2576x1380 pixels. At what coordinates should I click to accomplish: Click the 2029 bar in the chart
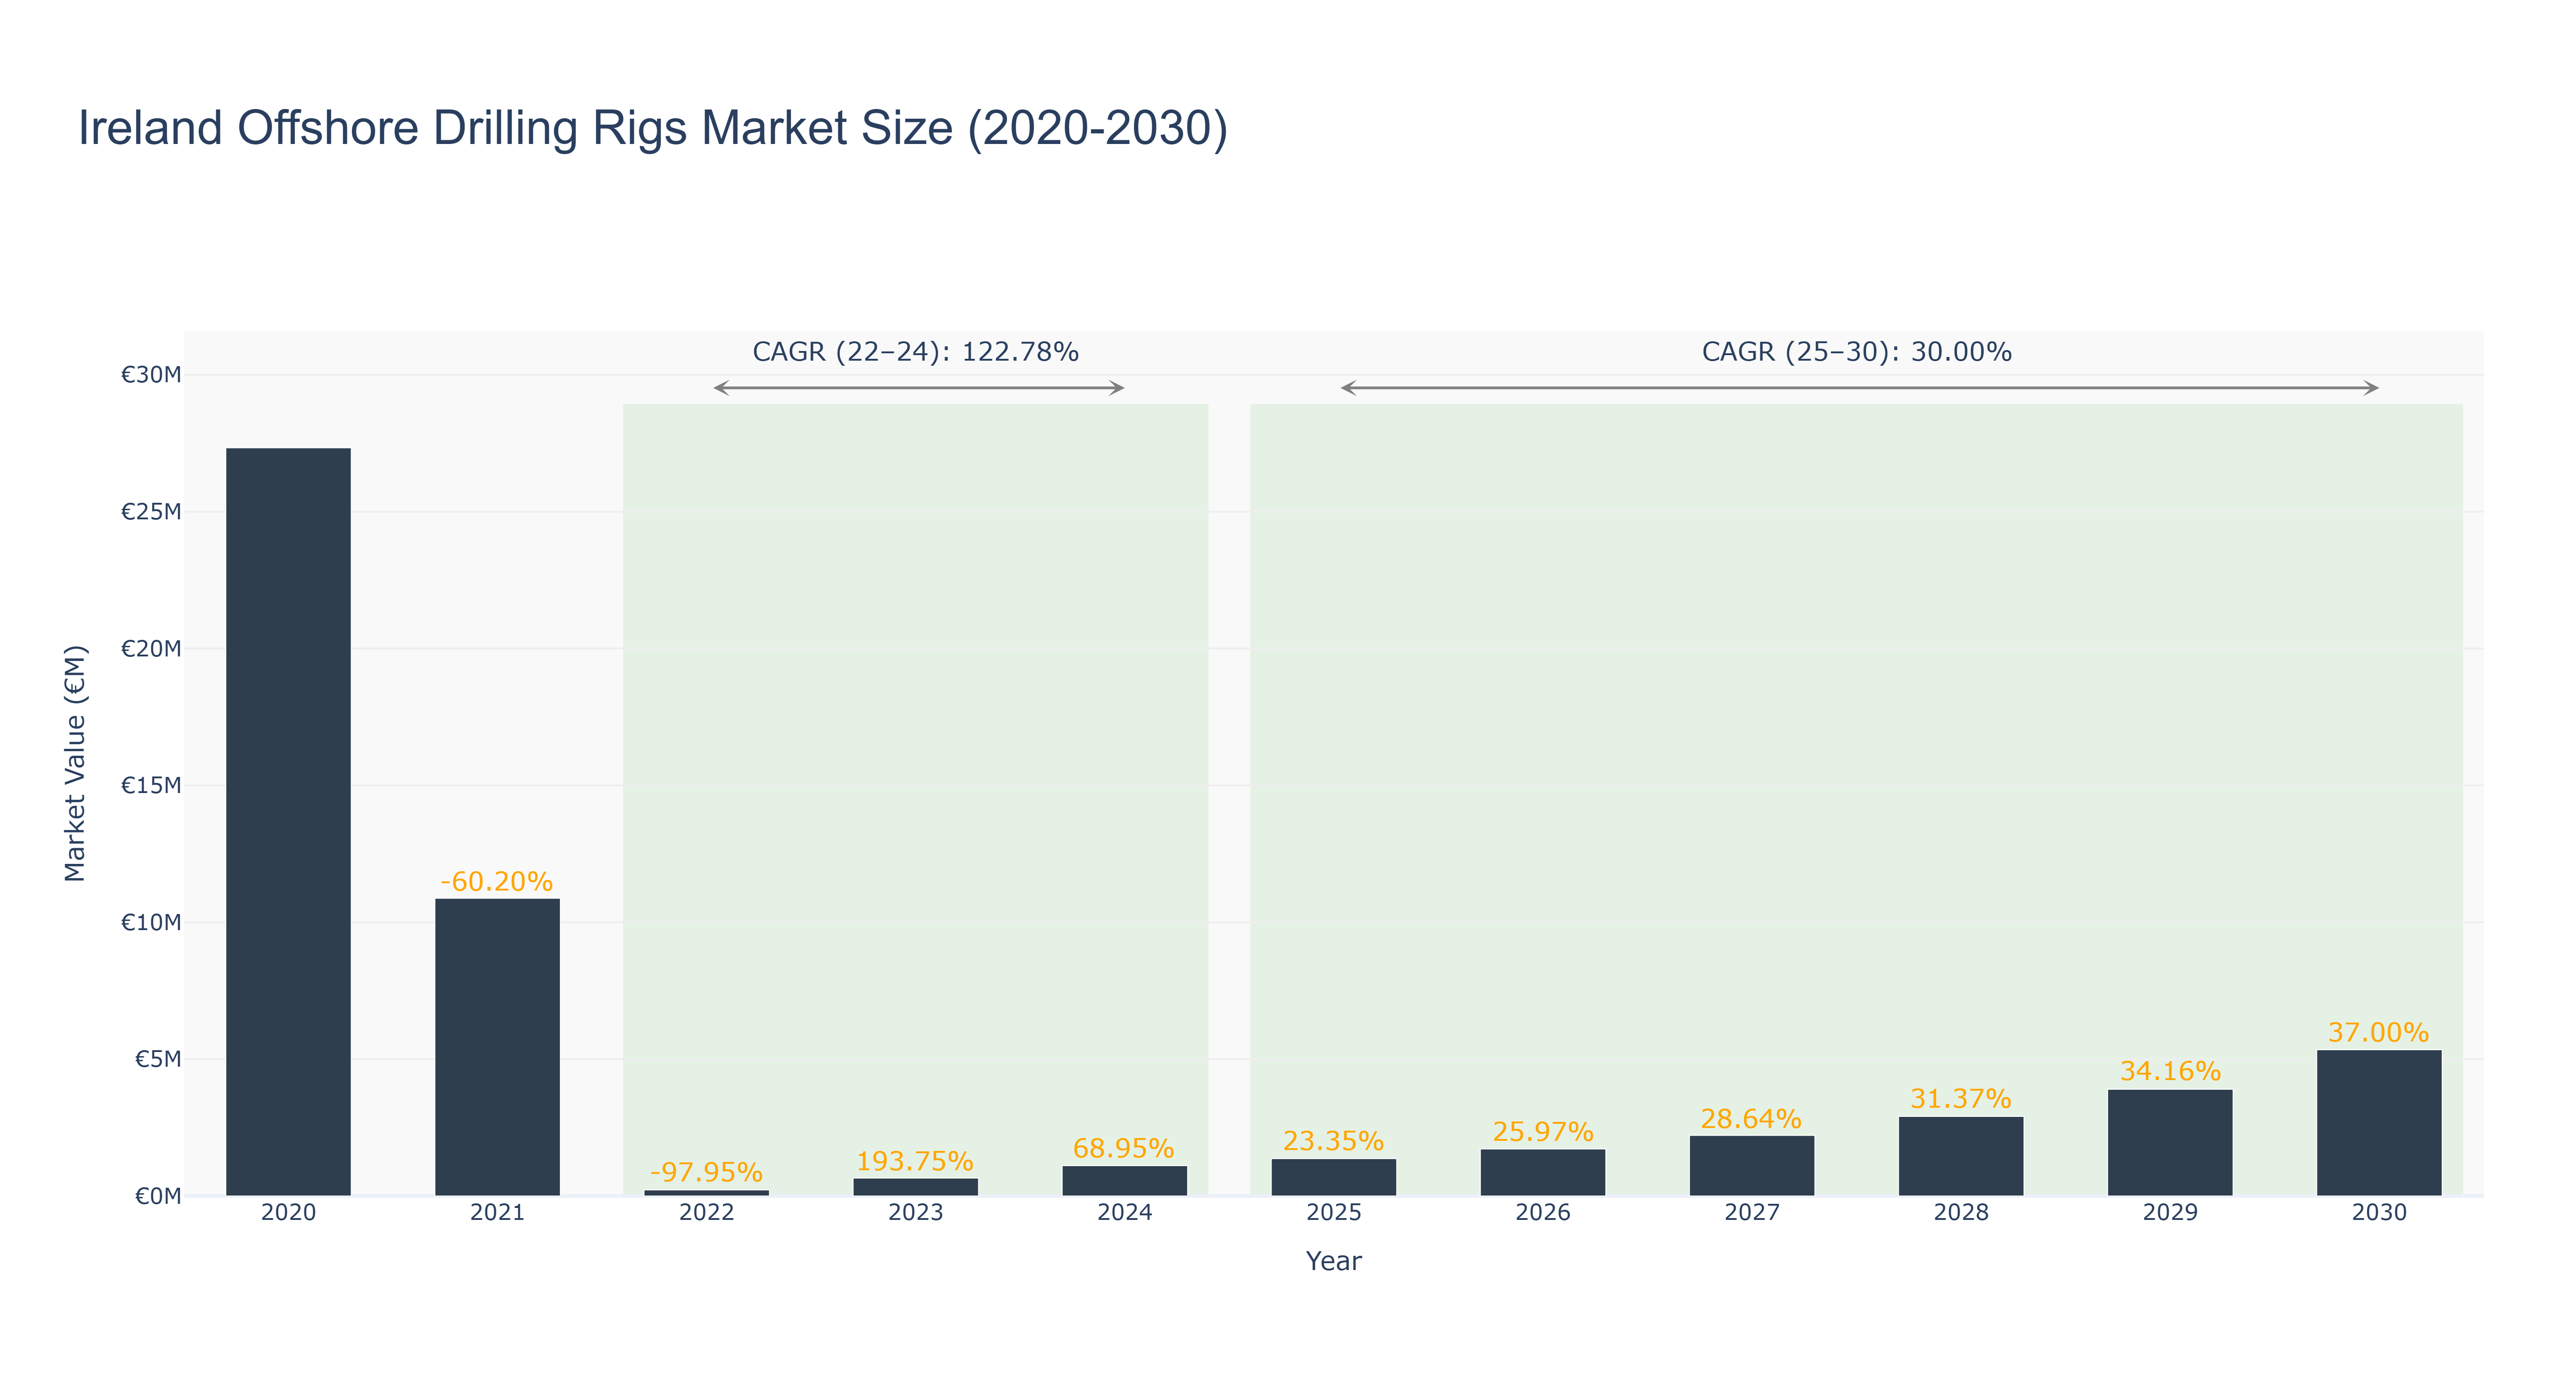[2170, 1143]
